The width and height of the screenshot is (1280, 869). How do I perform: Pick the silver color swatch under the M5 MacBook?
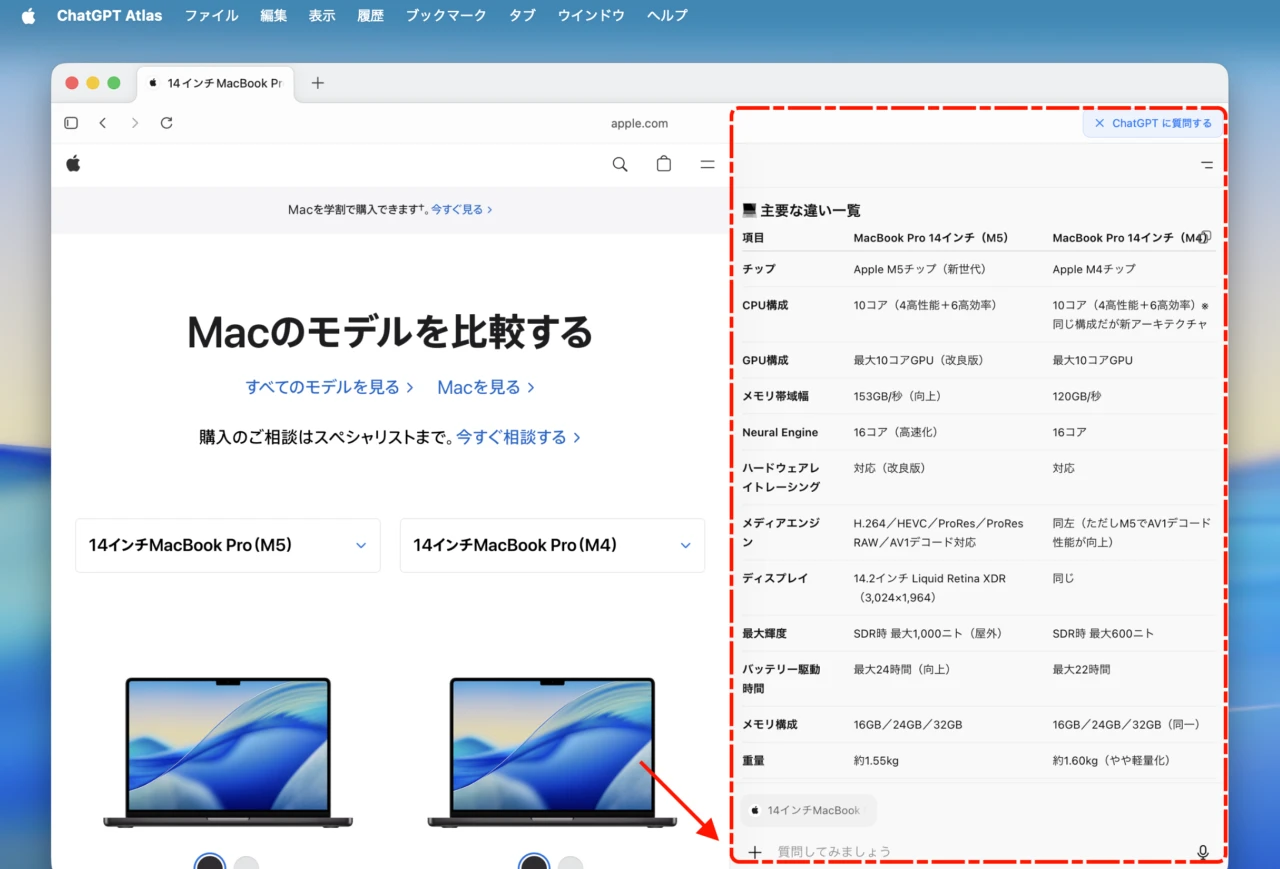point(244,861)
